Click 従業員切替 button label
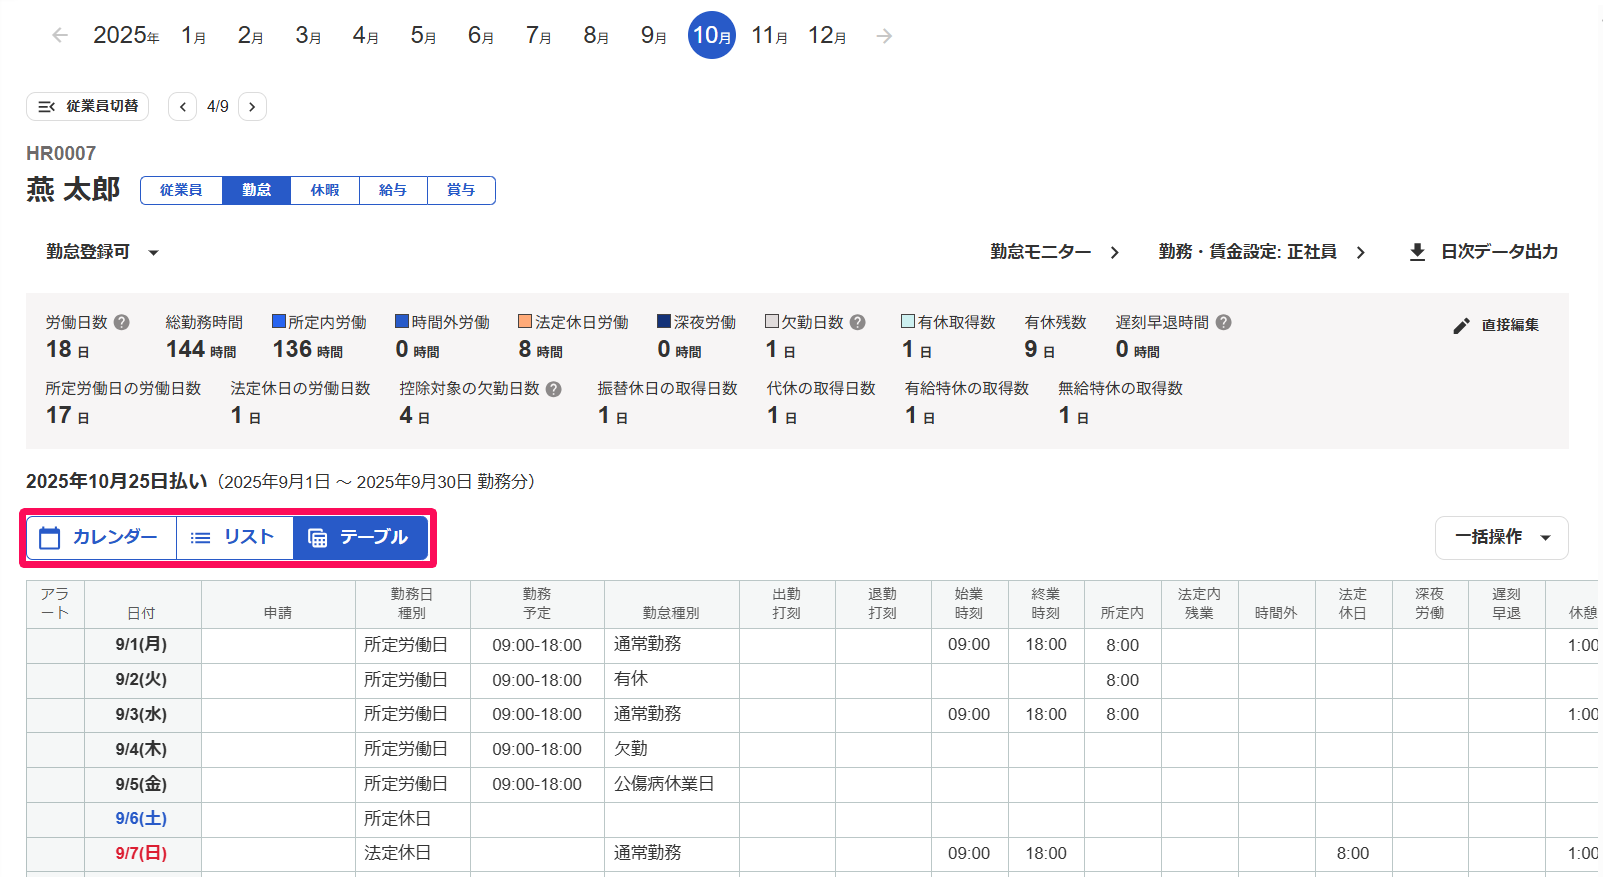The width and height of the screenshot is (1603, 877). tap(102, 106)
